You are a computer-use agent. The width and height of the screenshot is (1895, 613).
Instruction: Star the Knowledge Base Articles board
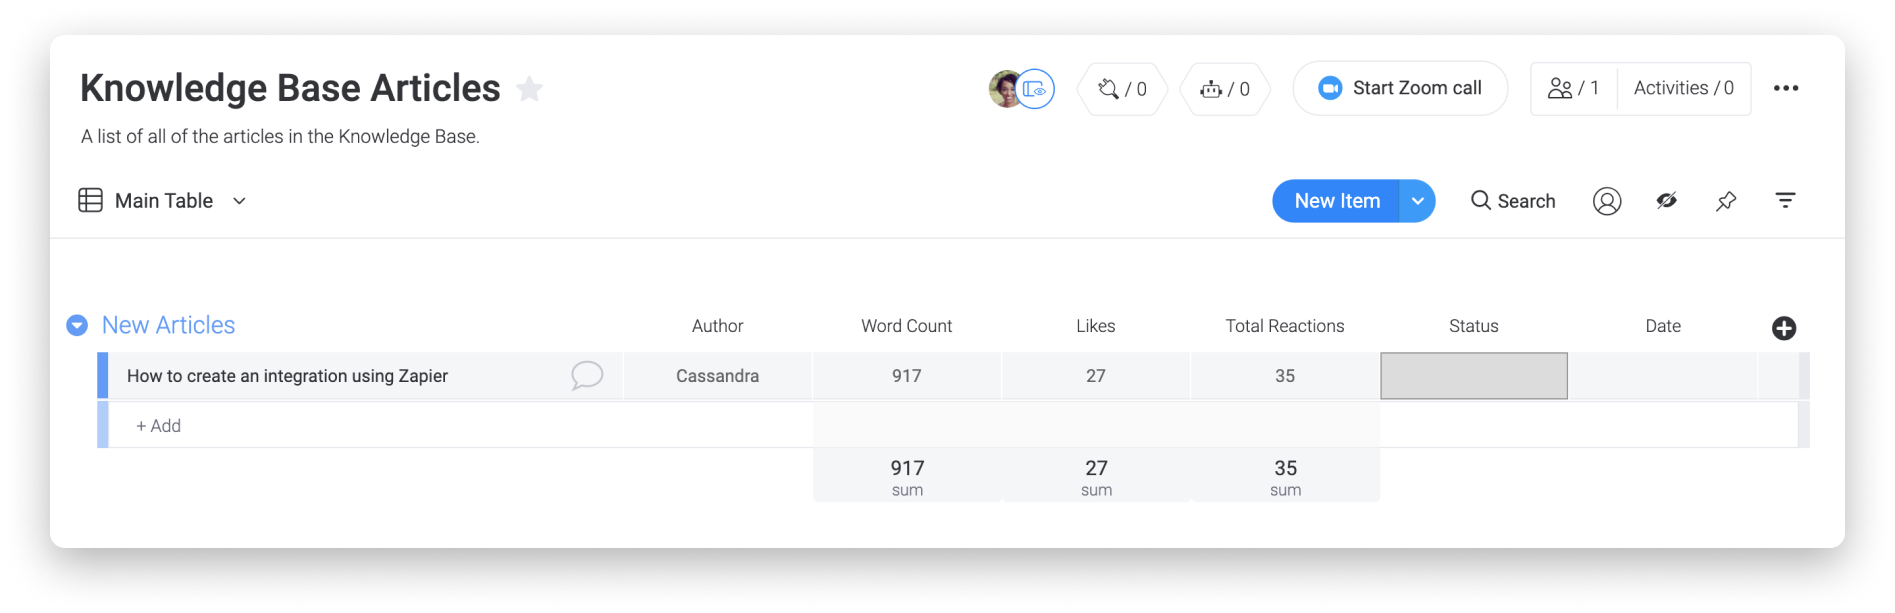coord(529,89)
